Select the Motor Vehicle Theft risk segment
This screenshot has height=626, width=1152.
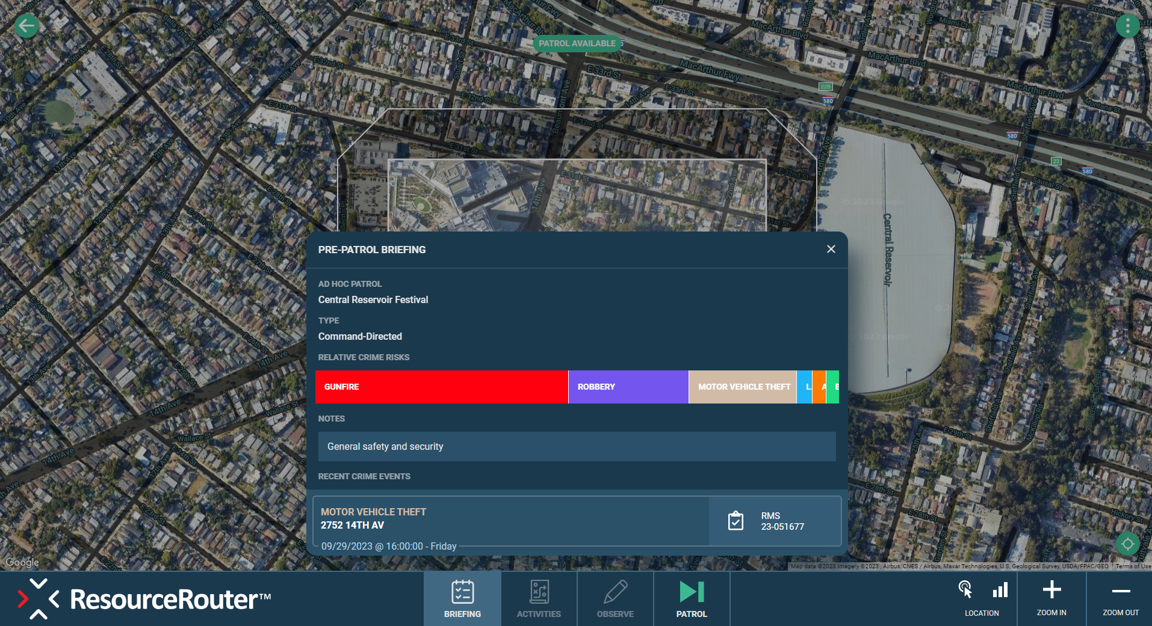point(743,386)
